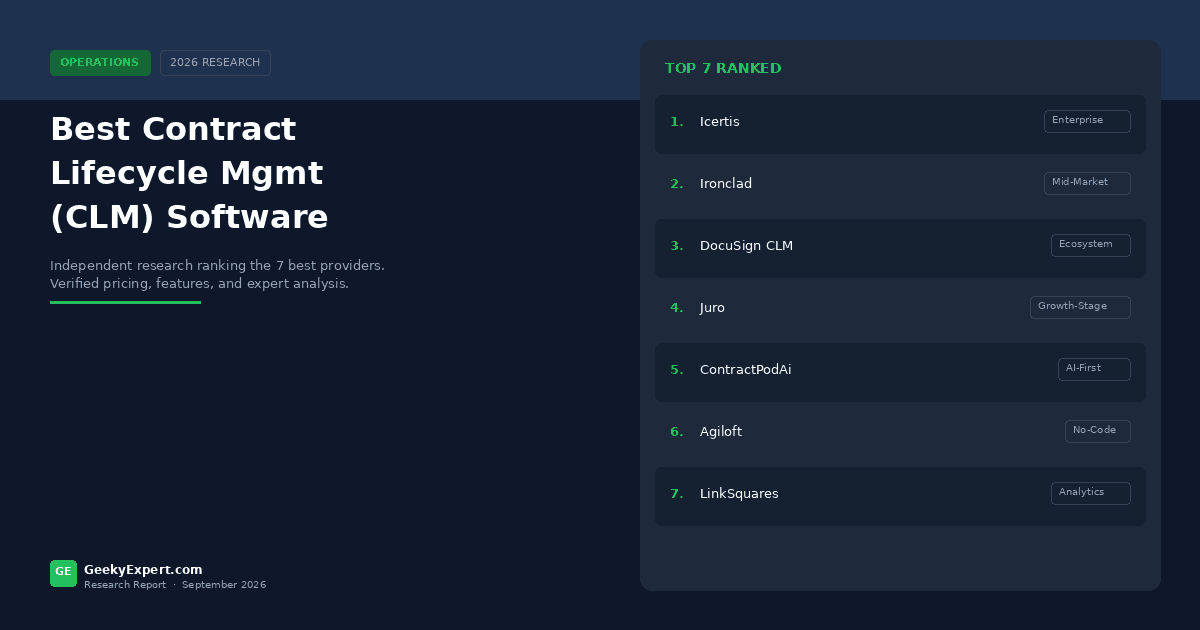
Task: Click the AI-First tag
Action: [x=1094, y=369]
